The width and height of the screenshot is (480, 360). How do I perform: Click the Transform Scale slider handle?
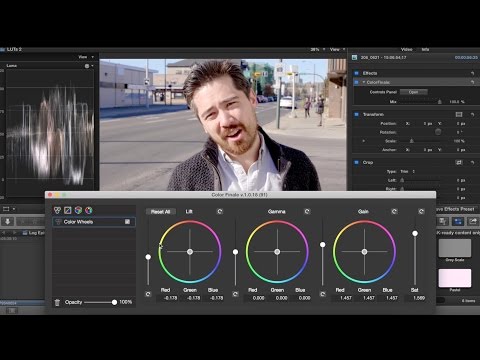412,141
